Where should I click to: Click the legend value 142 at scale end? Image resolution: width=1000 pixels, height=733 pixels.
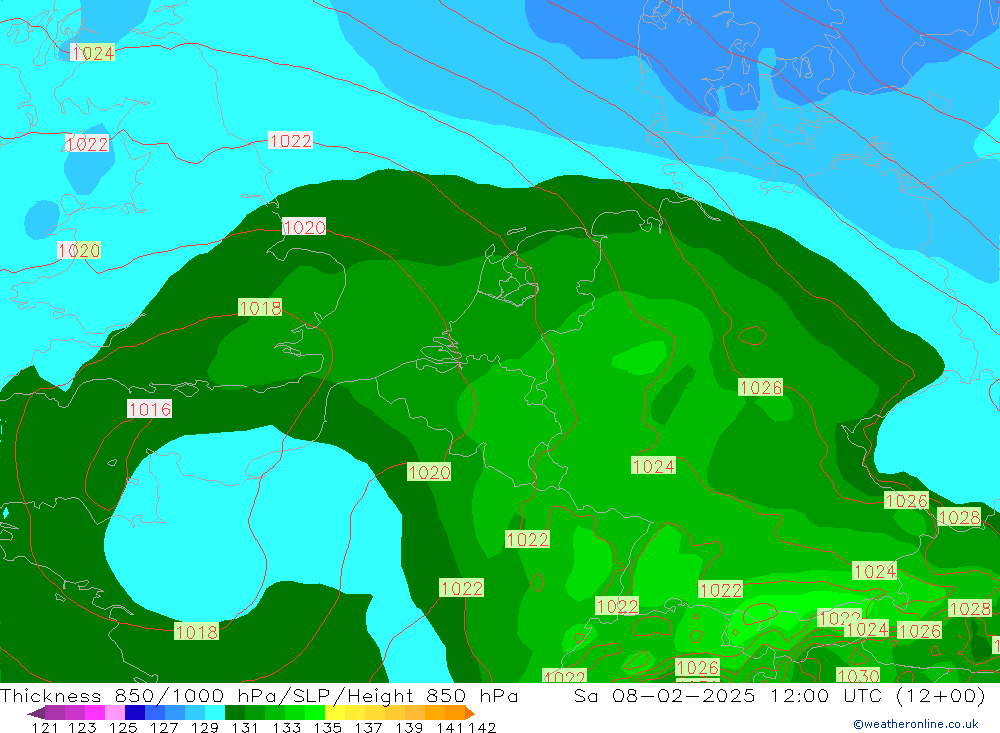click(x=483, y=727)
